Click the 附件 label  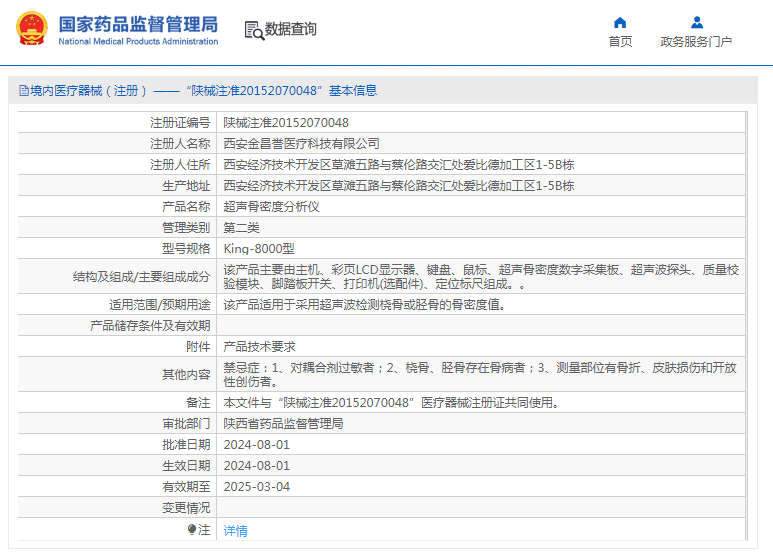[198, 346]
